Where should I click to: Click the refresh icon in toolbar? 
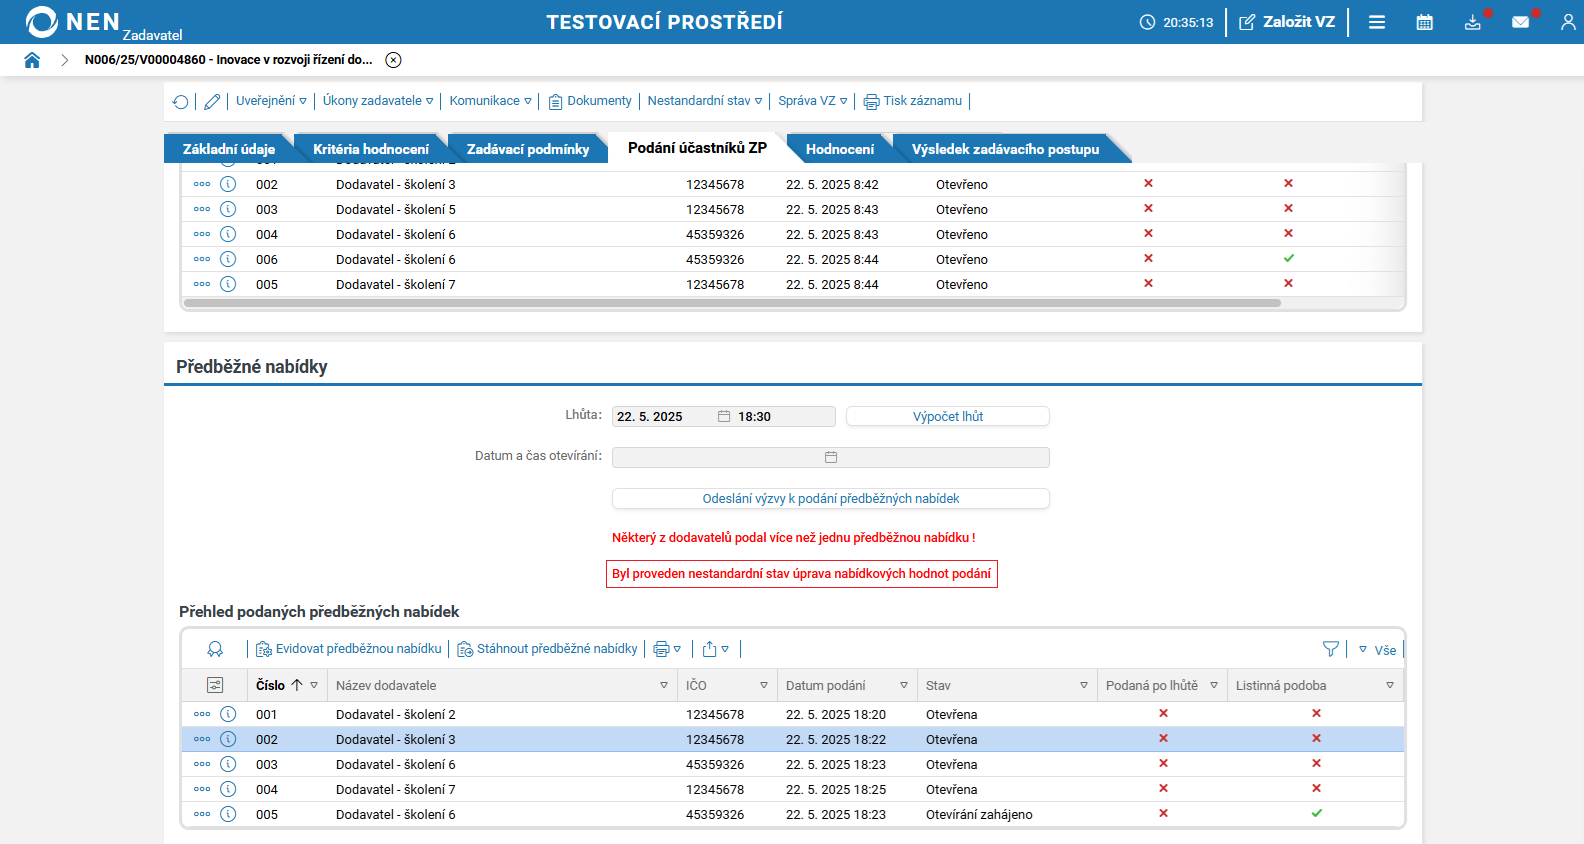pos(181,101)
